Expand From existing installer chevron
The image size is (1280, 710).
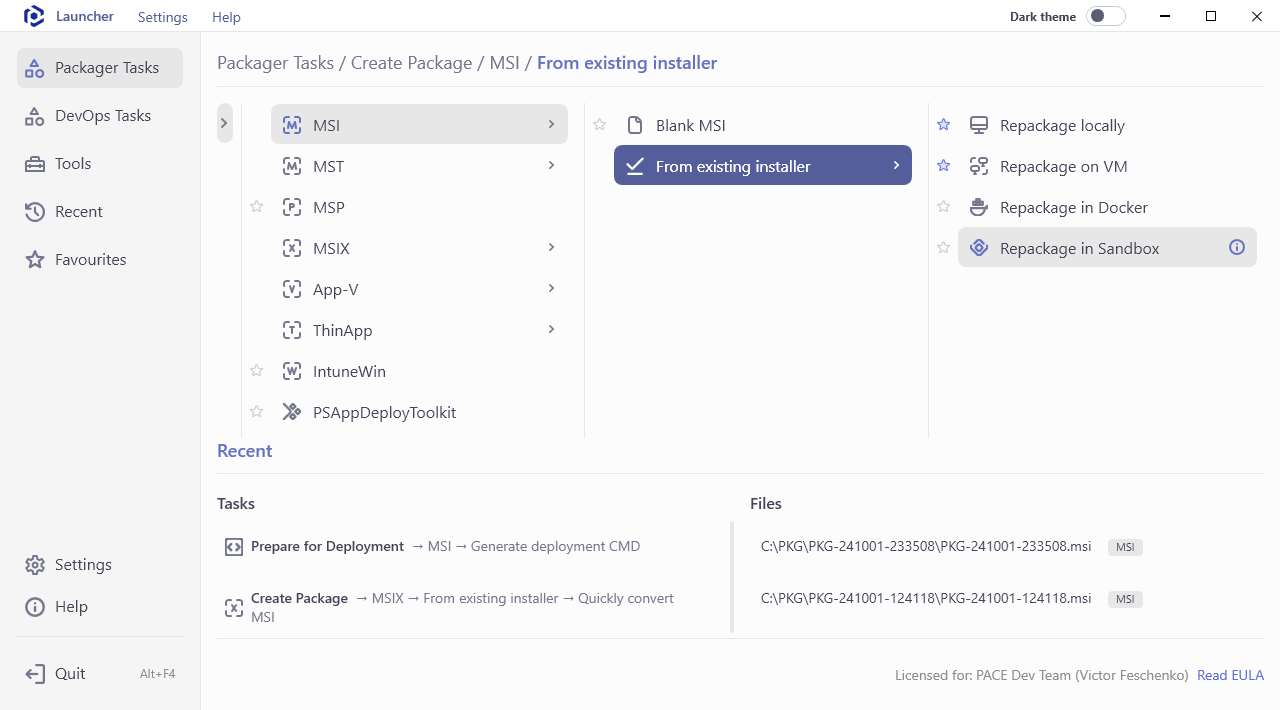pos(896,165)
